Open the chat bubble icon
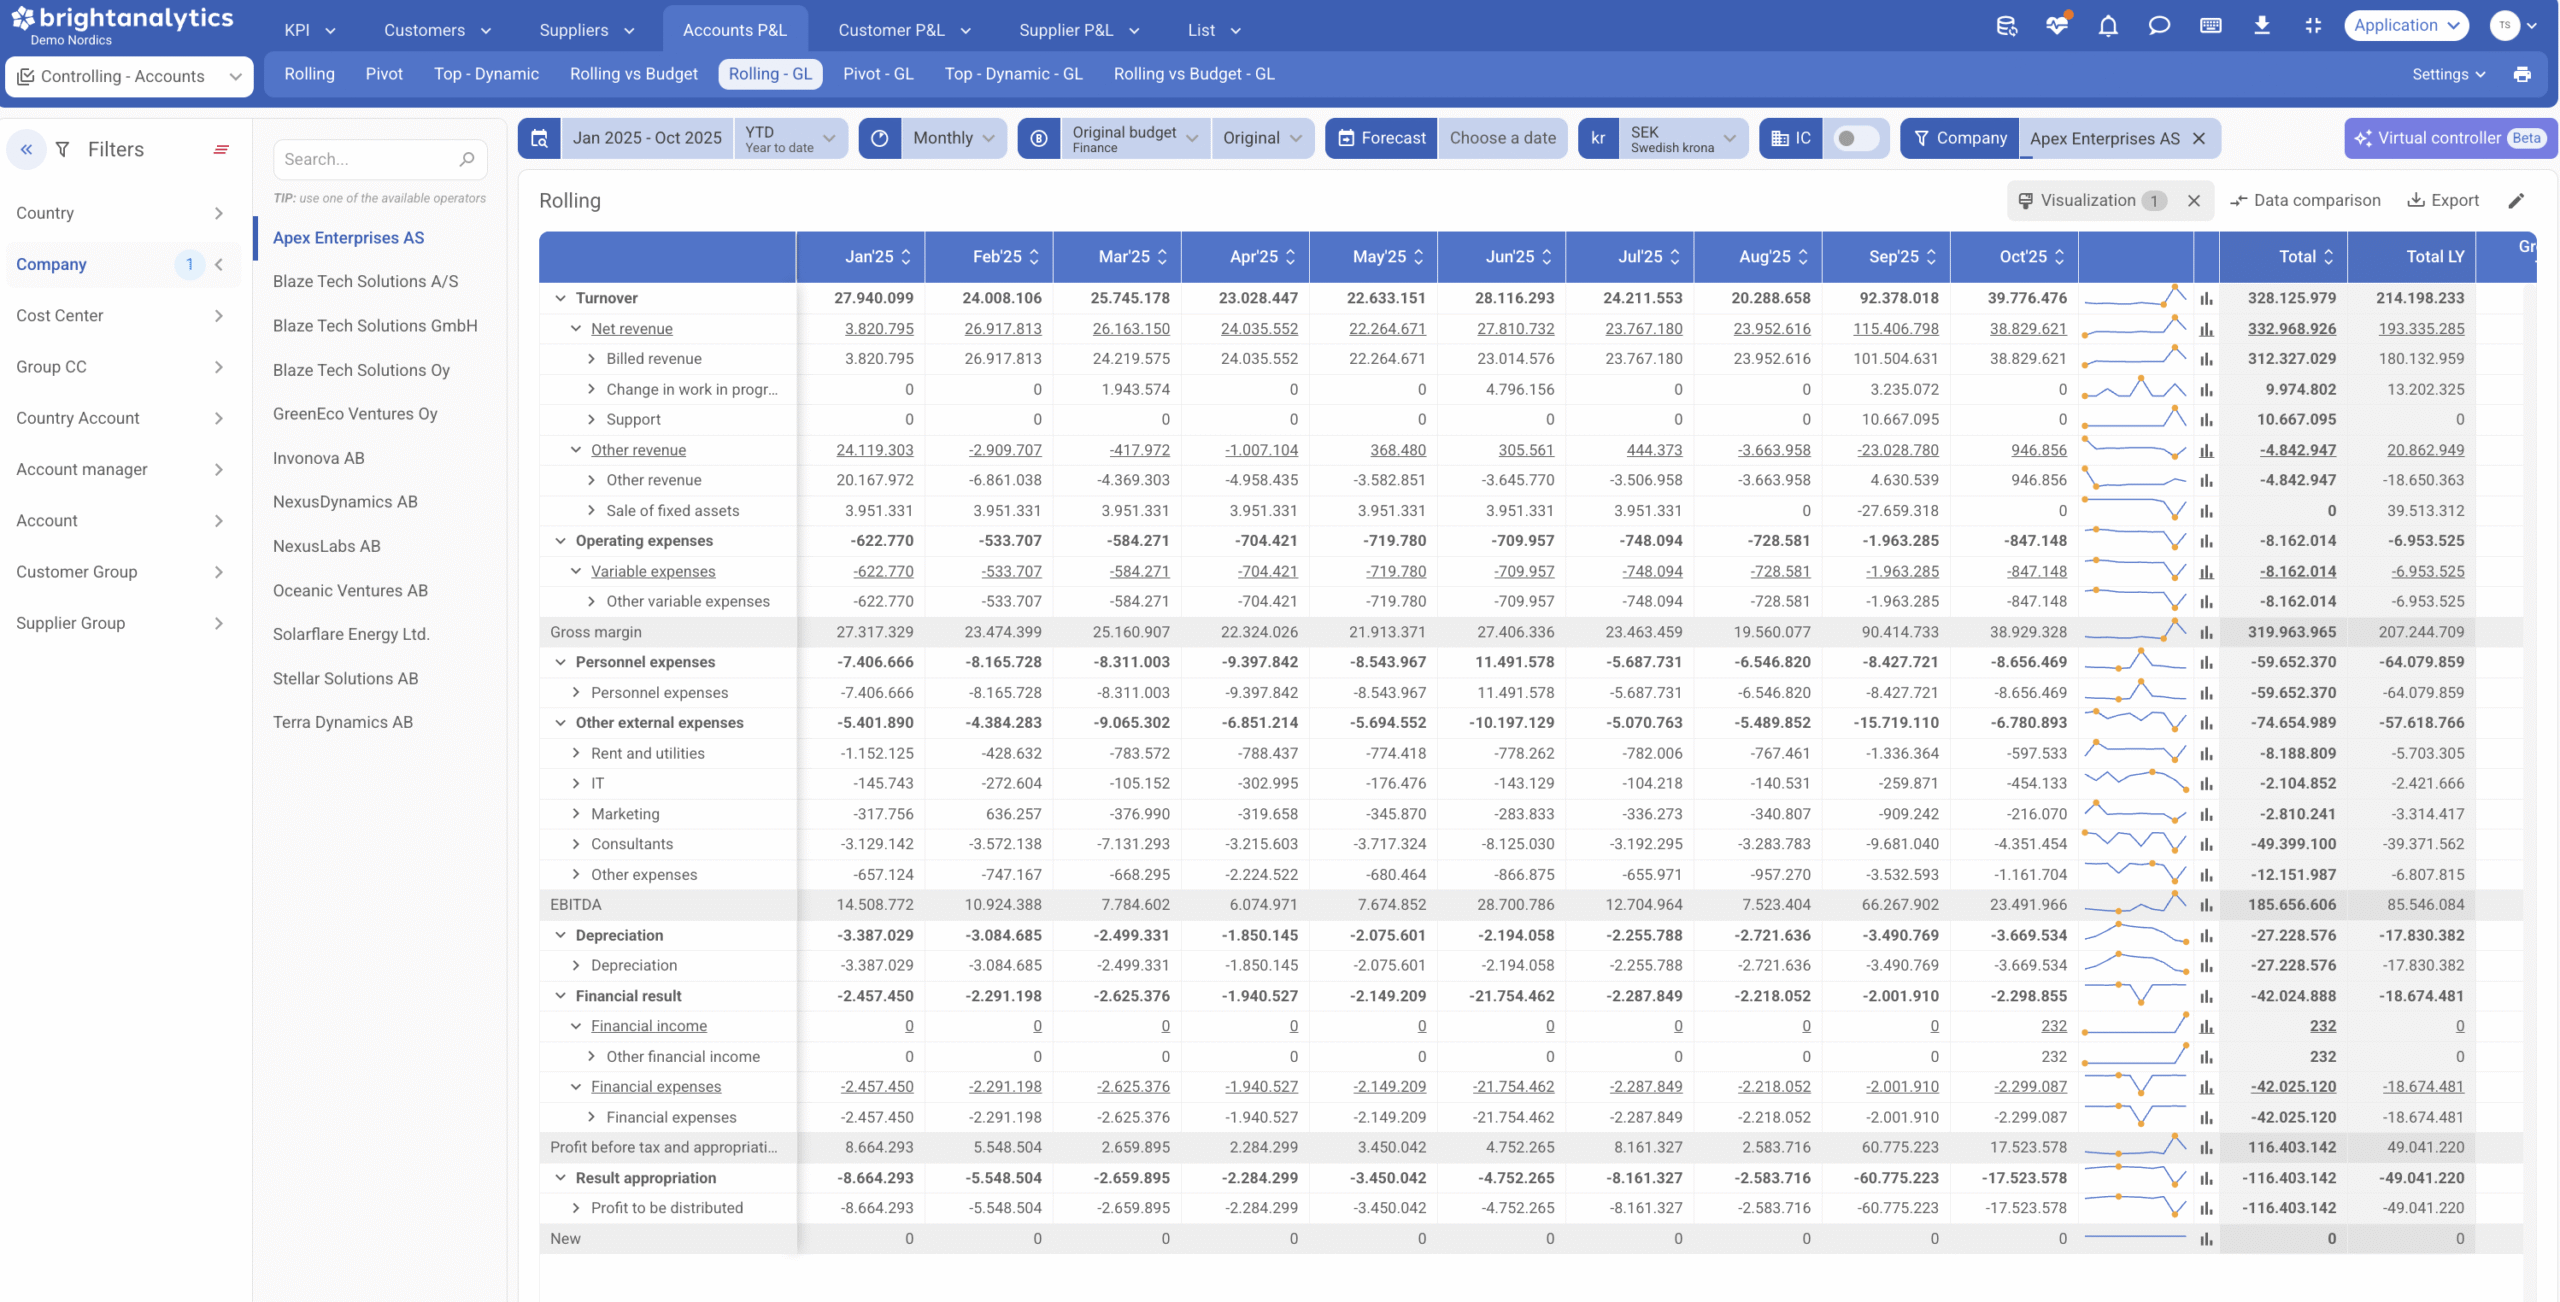The width and height of the screenshot is (2560, 1302). (x=2158, y=26)
